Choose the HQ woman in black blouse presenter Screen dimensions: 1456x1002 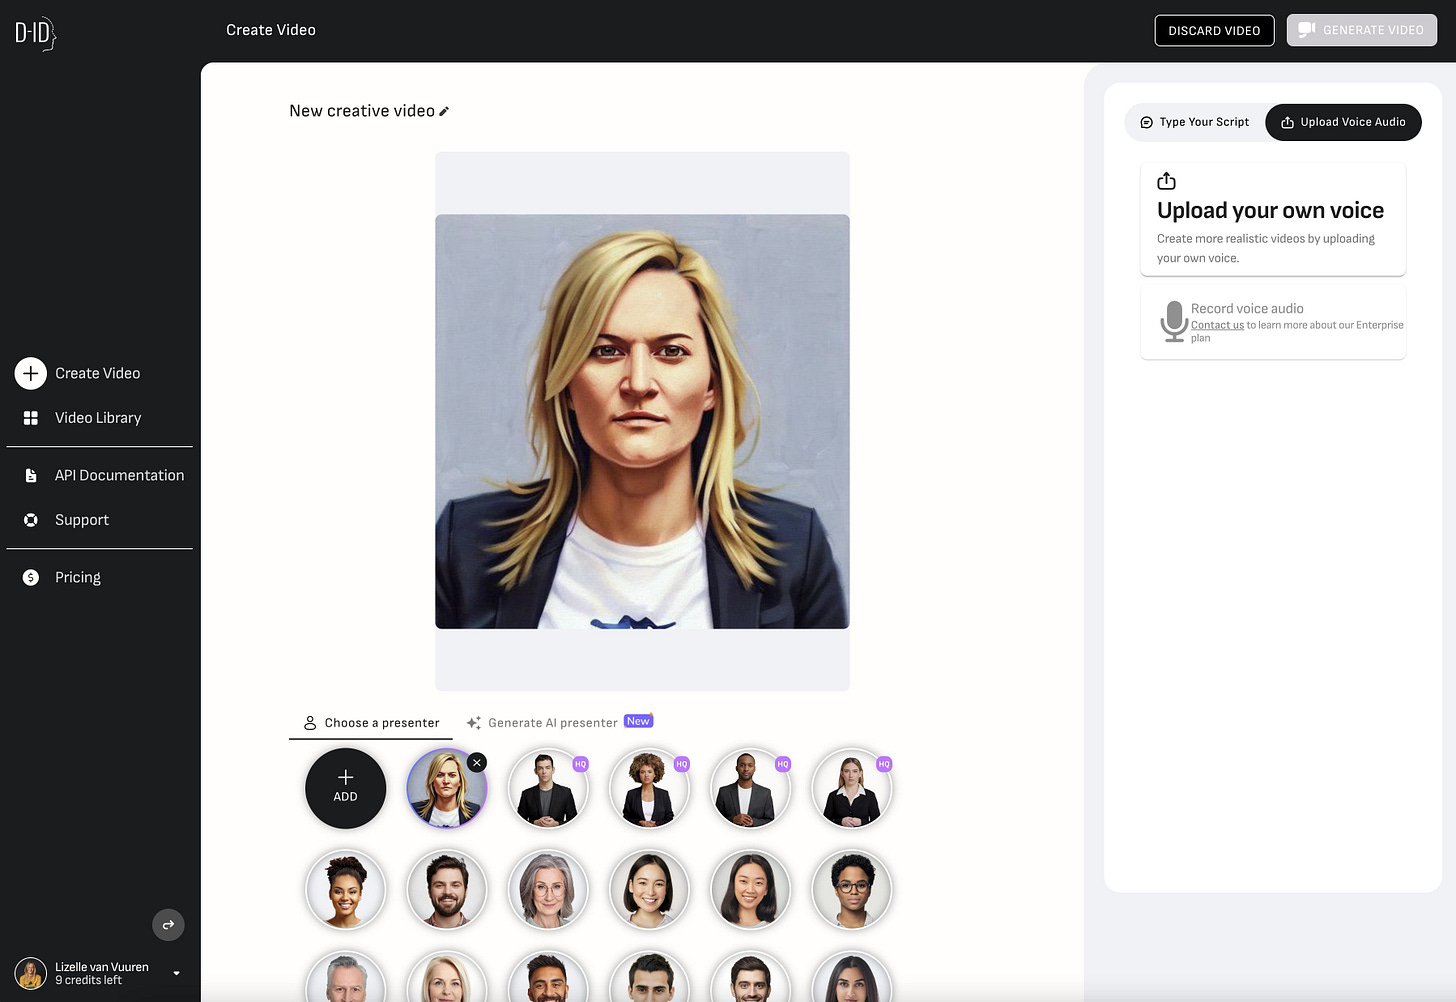pos(851,789)
